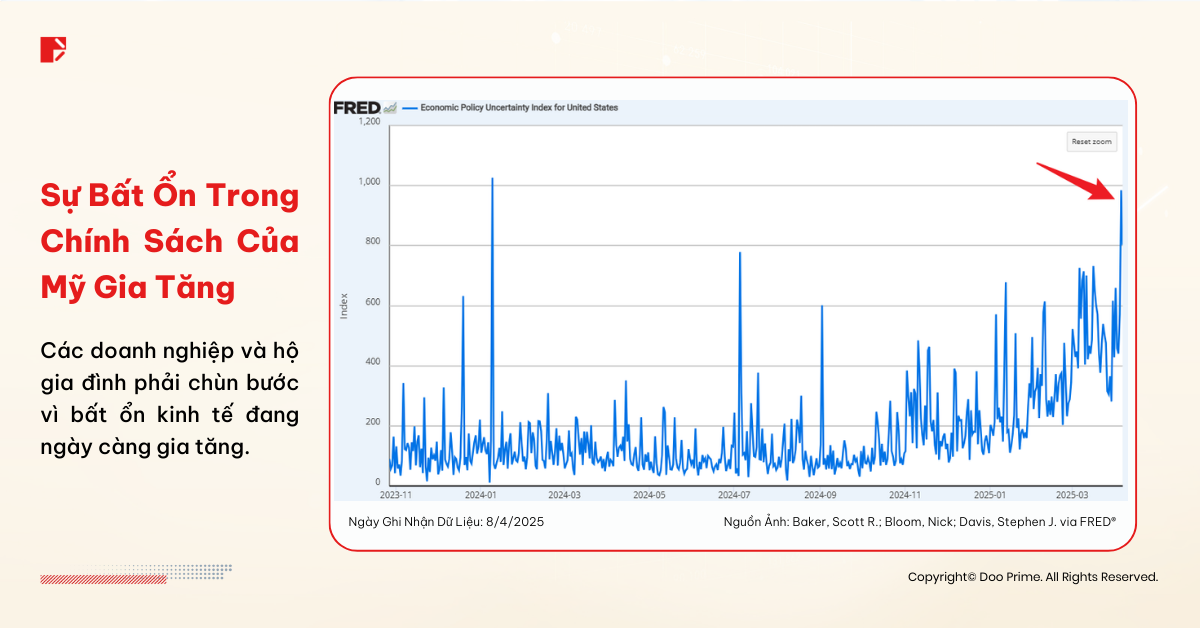Click the small chart icon beside FRED
Image resolution: width=1200 pixels, height=628 pixels.
tap(390, 108)
